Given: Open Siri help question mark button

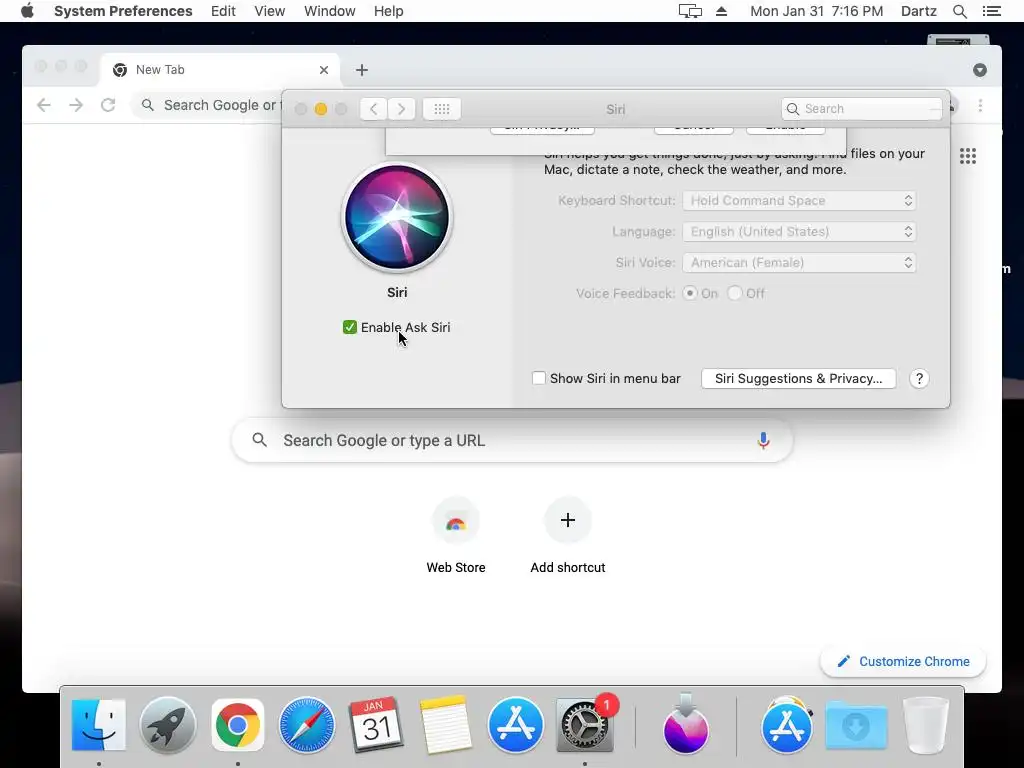Looking at the screenshot, I should (x=919, y=379).
